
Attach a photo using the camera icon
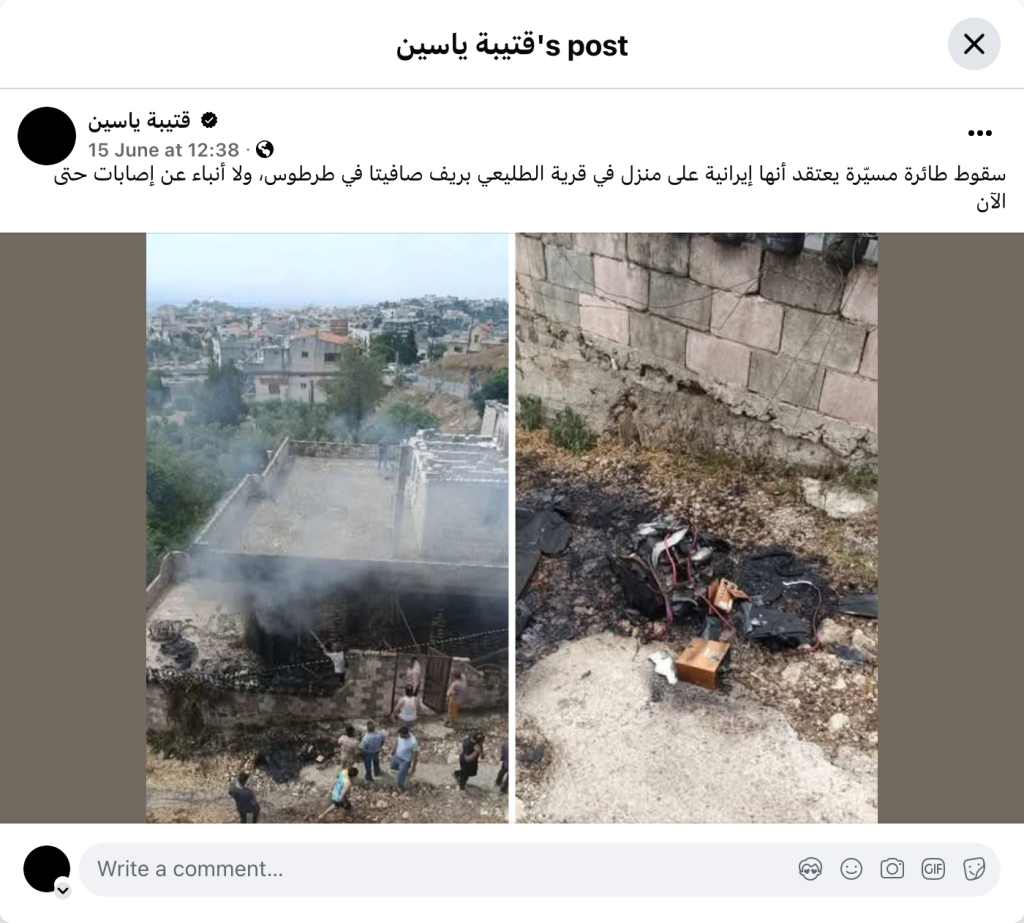892,869
